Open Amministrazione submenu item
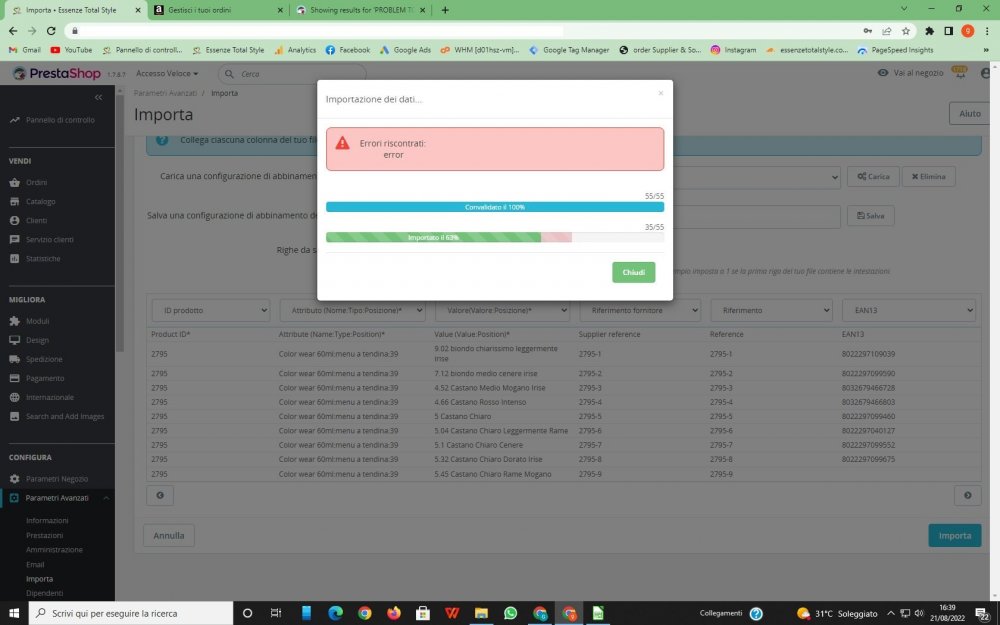The image size is (1000, 625). point(54,550)
